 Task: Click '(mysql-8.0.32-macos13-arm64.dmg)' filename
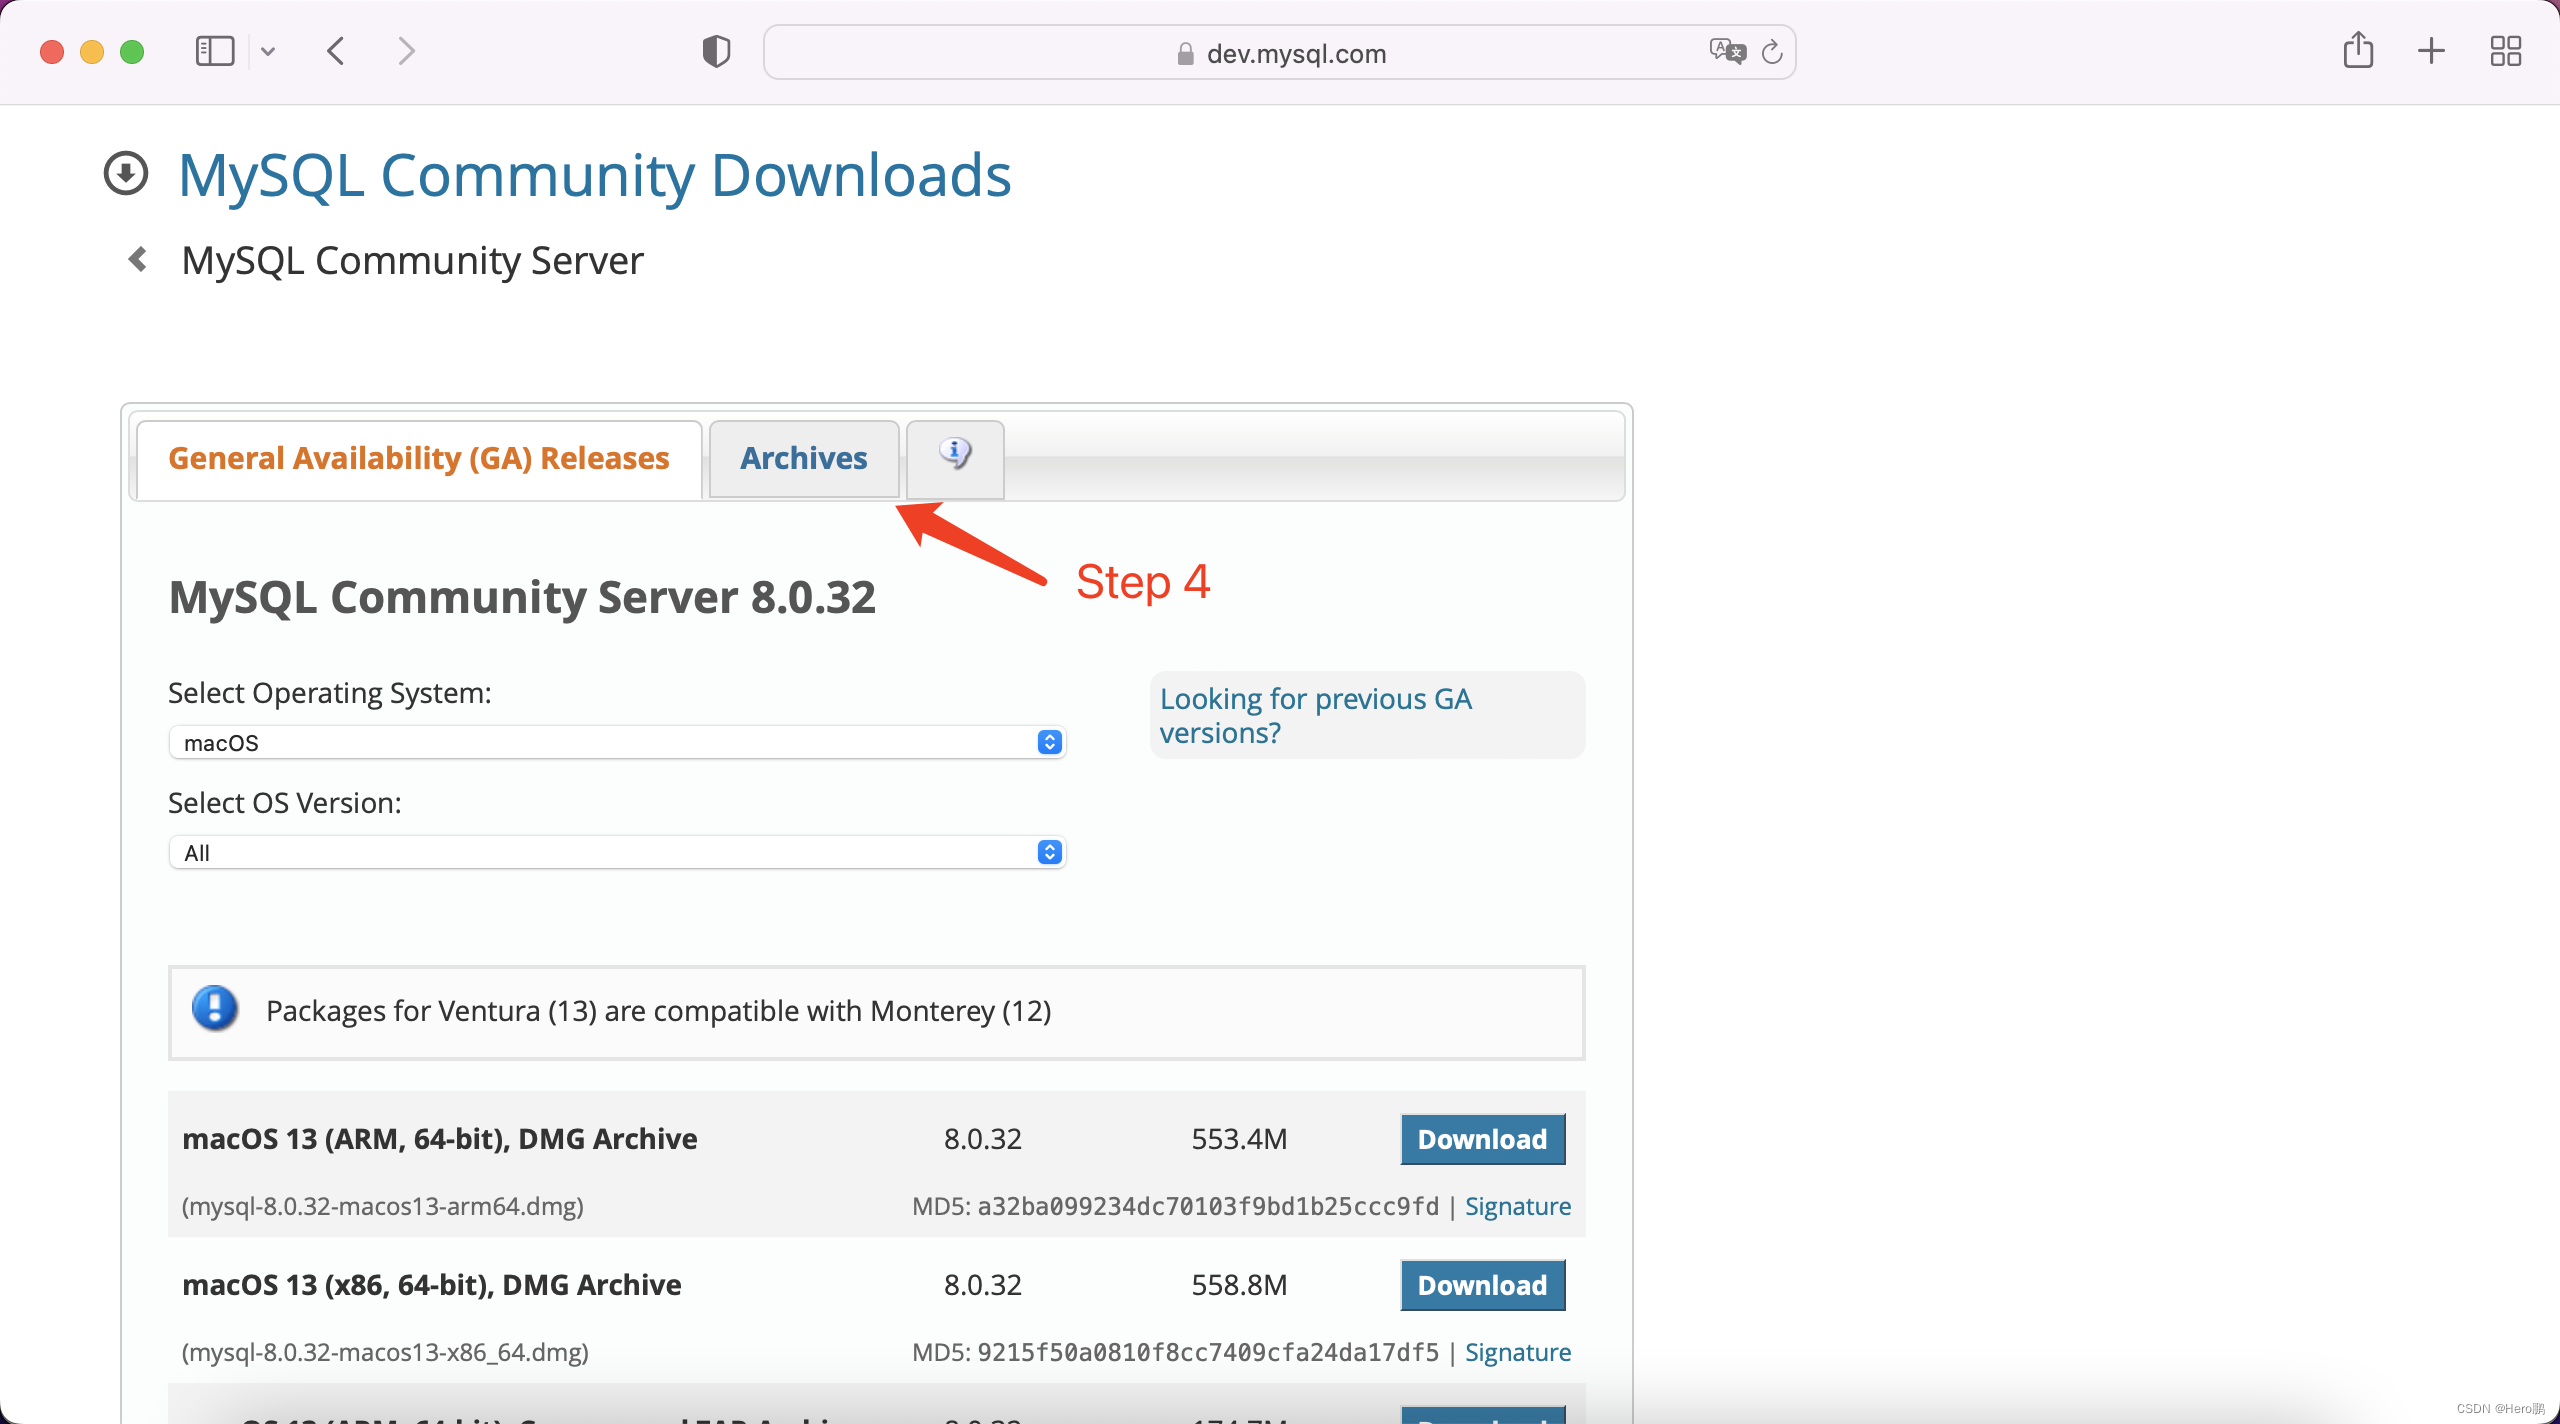click(383, 1207)
